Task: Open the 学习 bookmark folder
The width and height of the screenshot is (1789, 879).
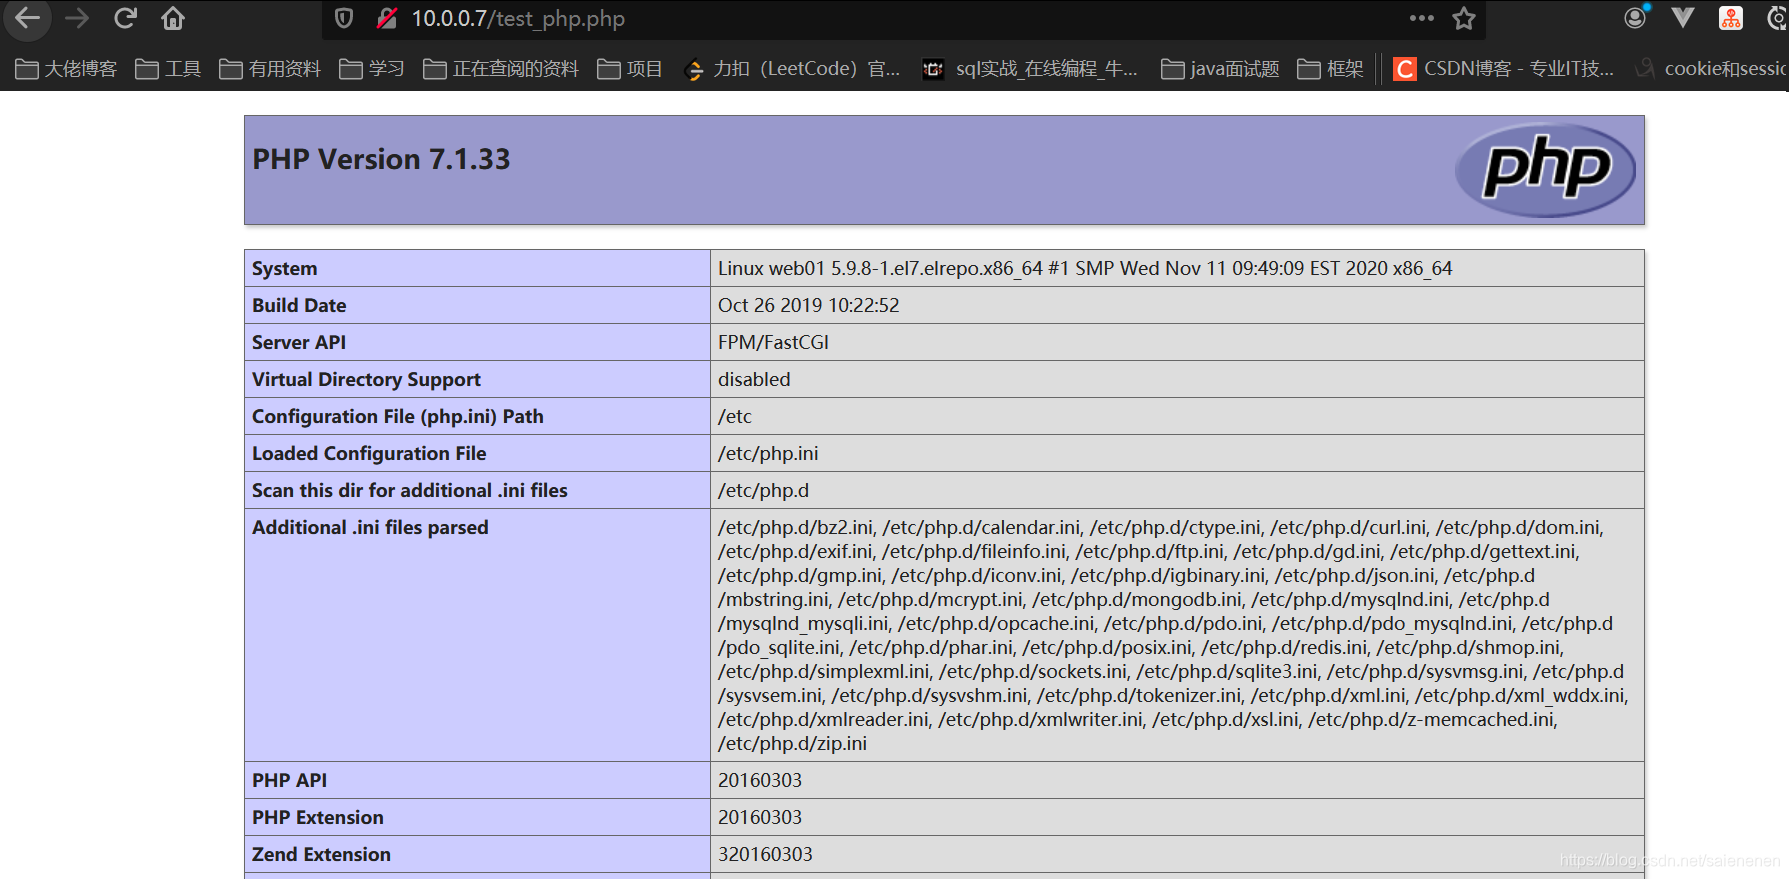Action: click(x=372, y=68)
